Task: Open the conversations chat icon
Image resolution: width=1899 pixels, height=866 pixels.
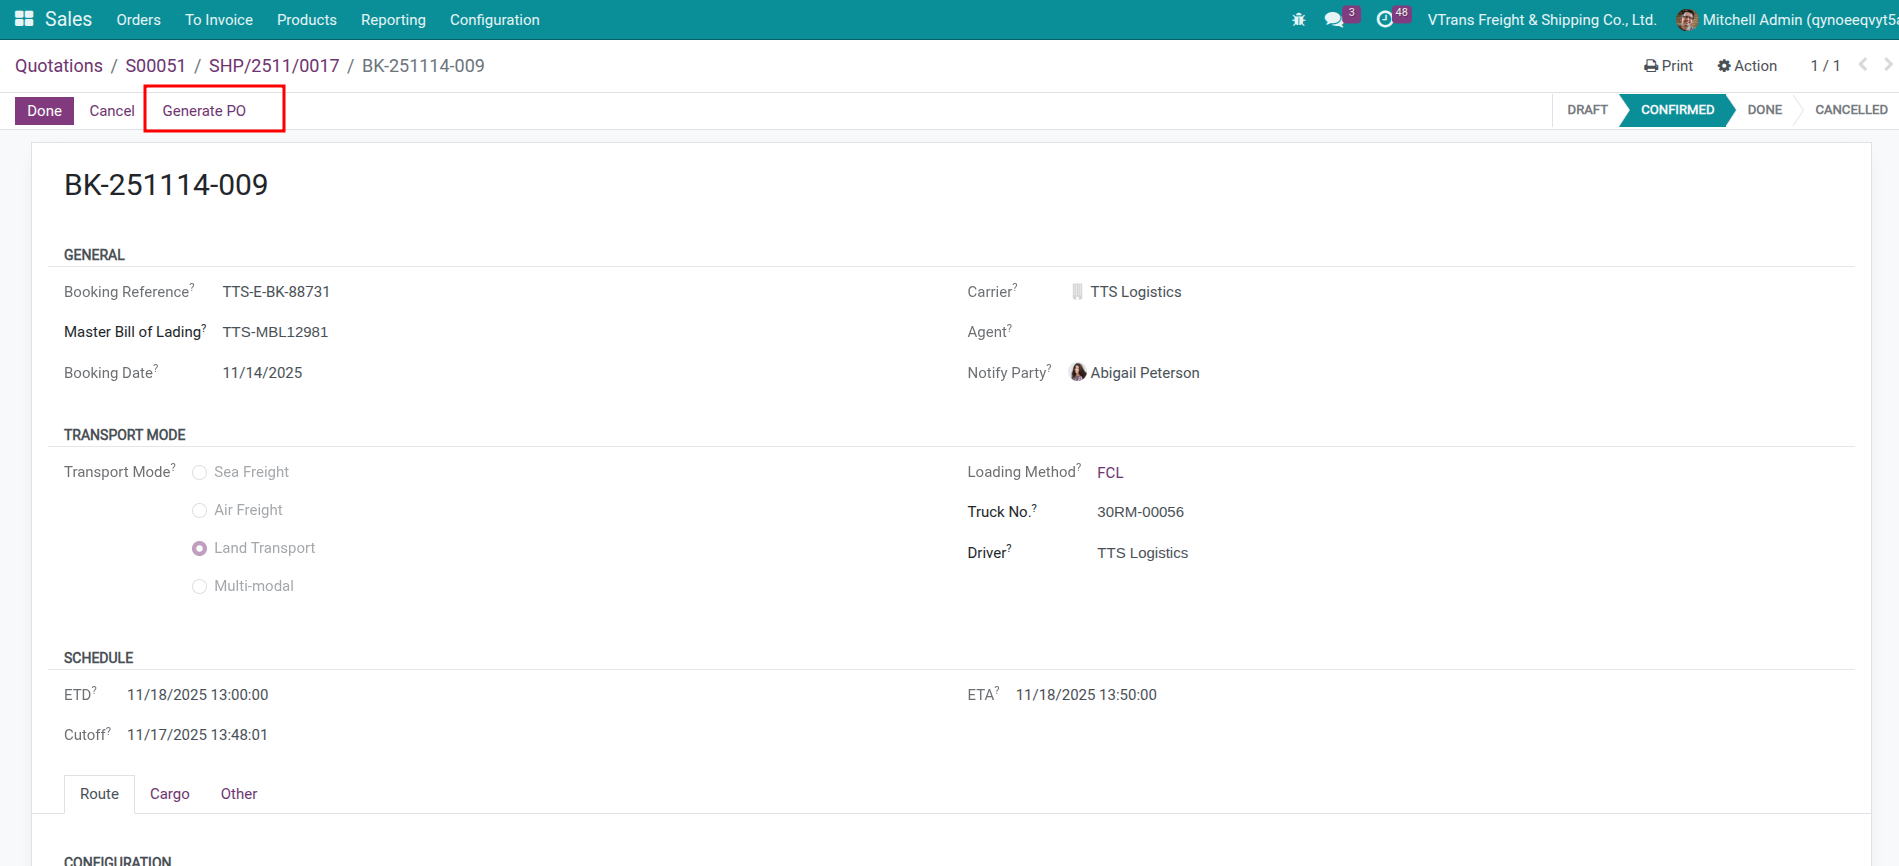Action: pyautogui.click(x=1333, y=20)
